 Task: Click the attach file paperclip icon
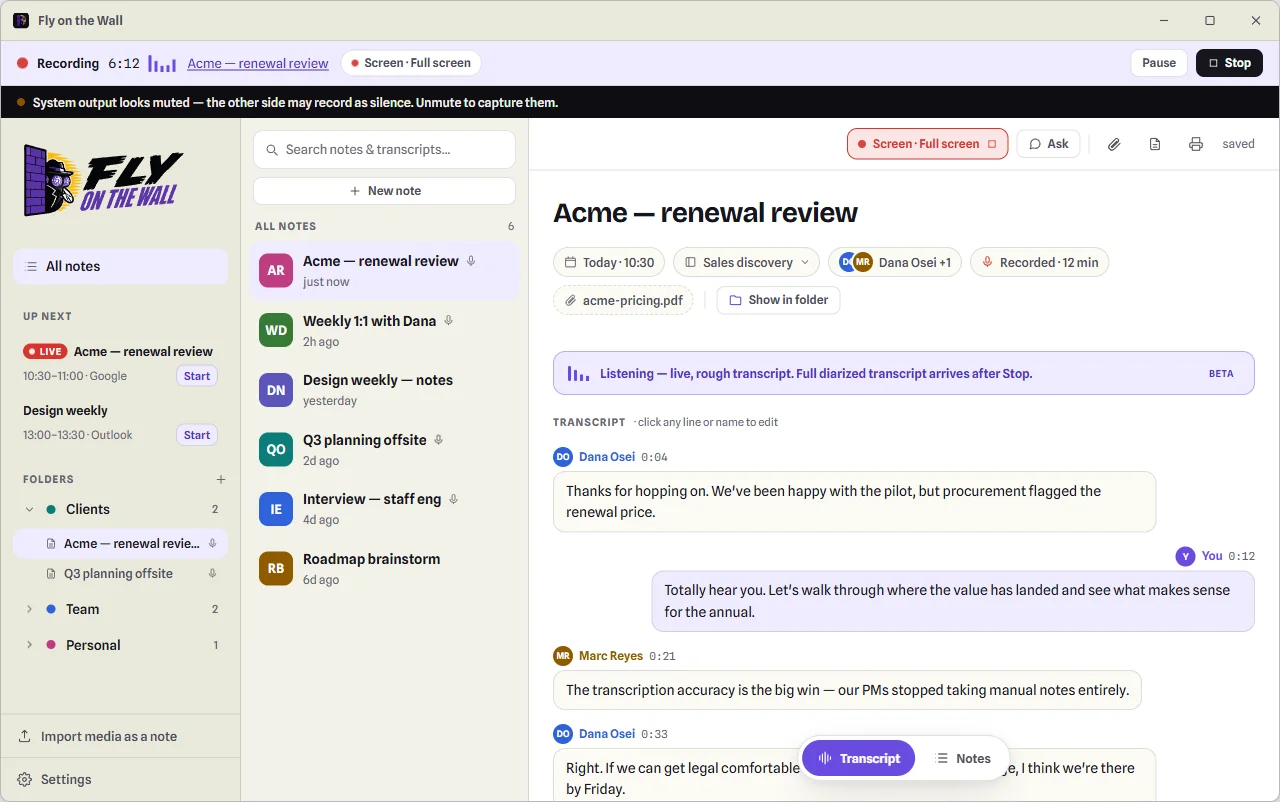pyautogui.click(x=1114, y=144)
